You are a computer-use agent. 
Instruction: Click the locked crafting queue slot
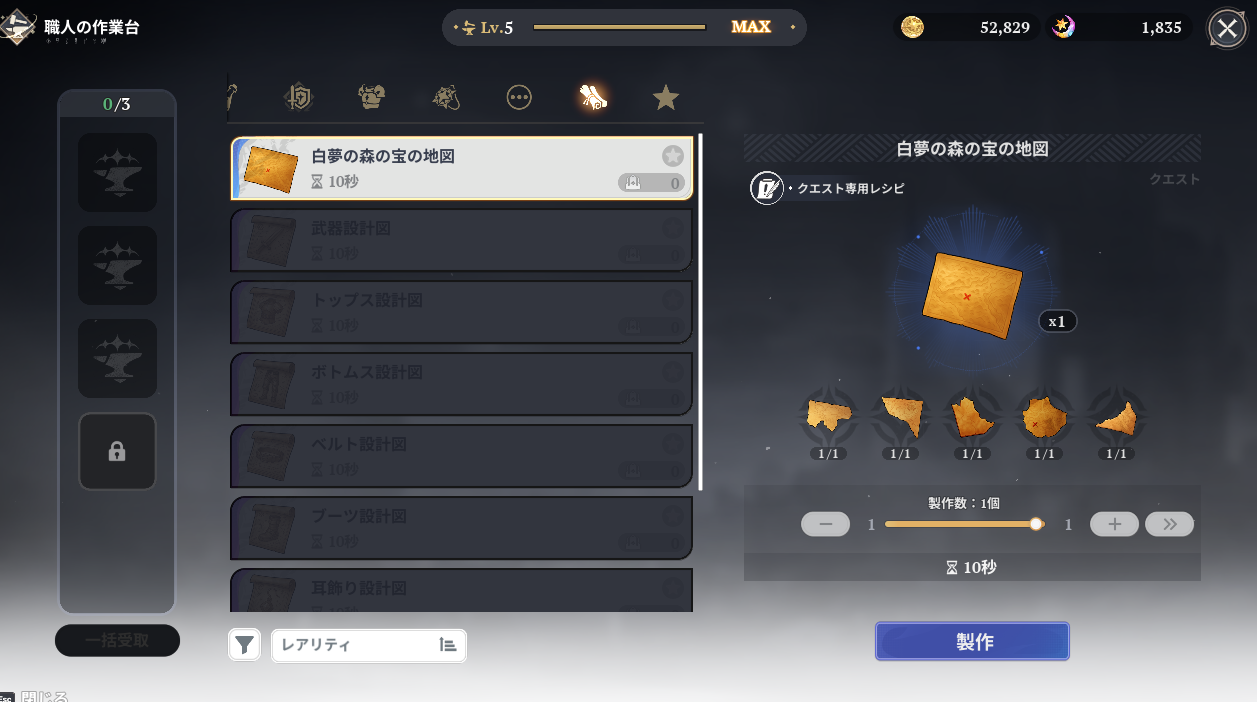(x=117, y=451)
